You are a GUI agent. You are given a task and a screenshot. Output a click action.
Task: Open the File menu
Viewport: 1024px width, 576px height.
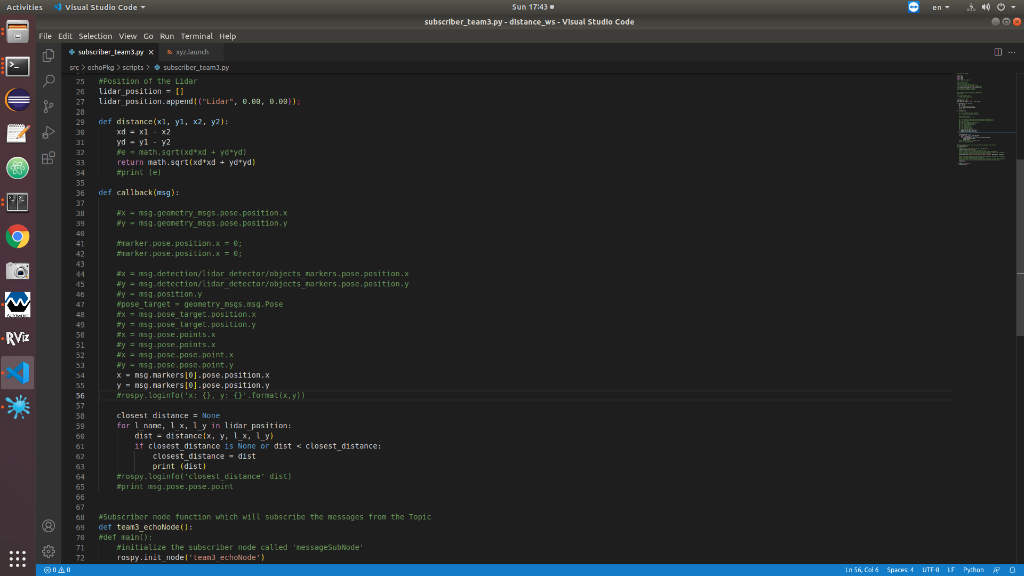45,37
